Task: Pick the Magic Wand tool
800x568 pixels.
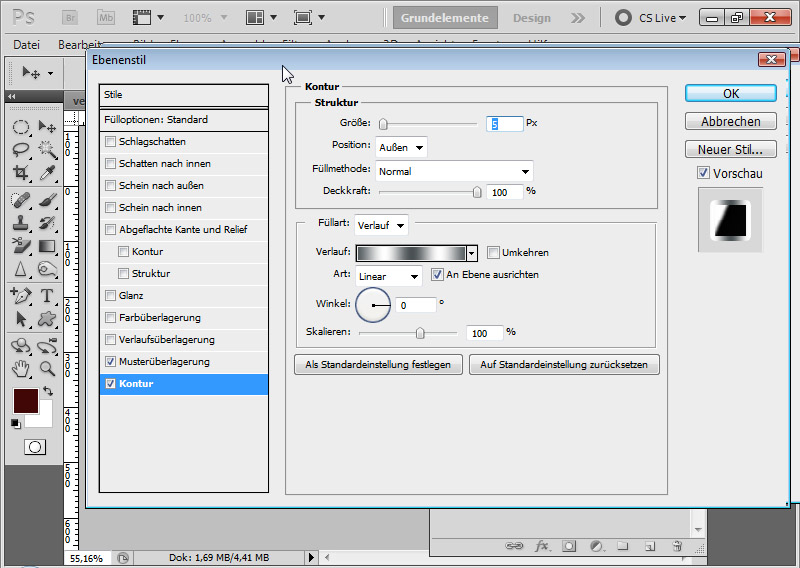Action: [46, 150]
